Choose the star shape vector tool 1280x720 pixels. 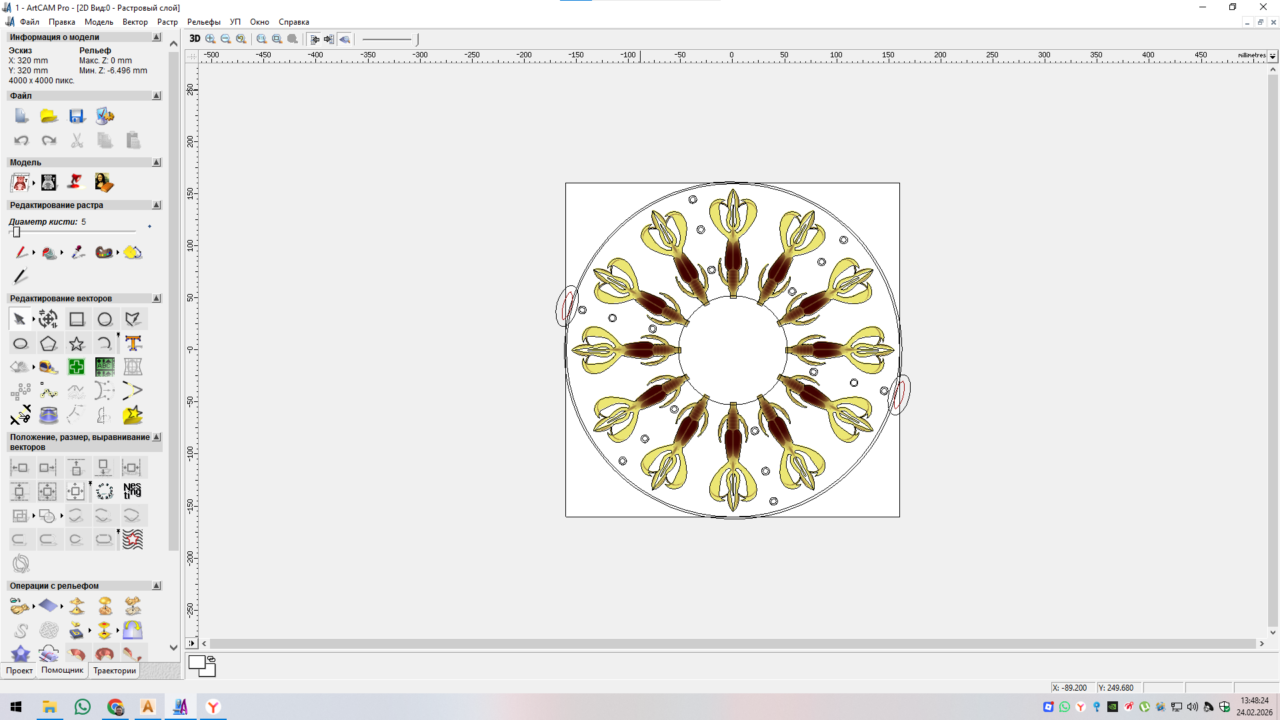pos(76,344)
